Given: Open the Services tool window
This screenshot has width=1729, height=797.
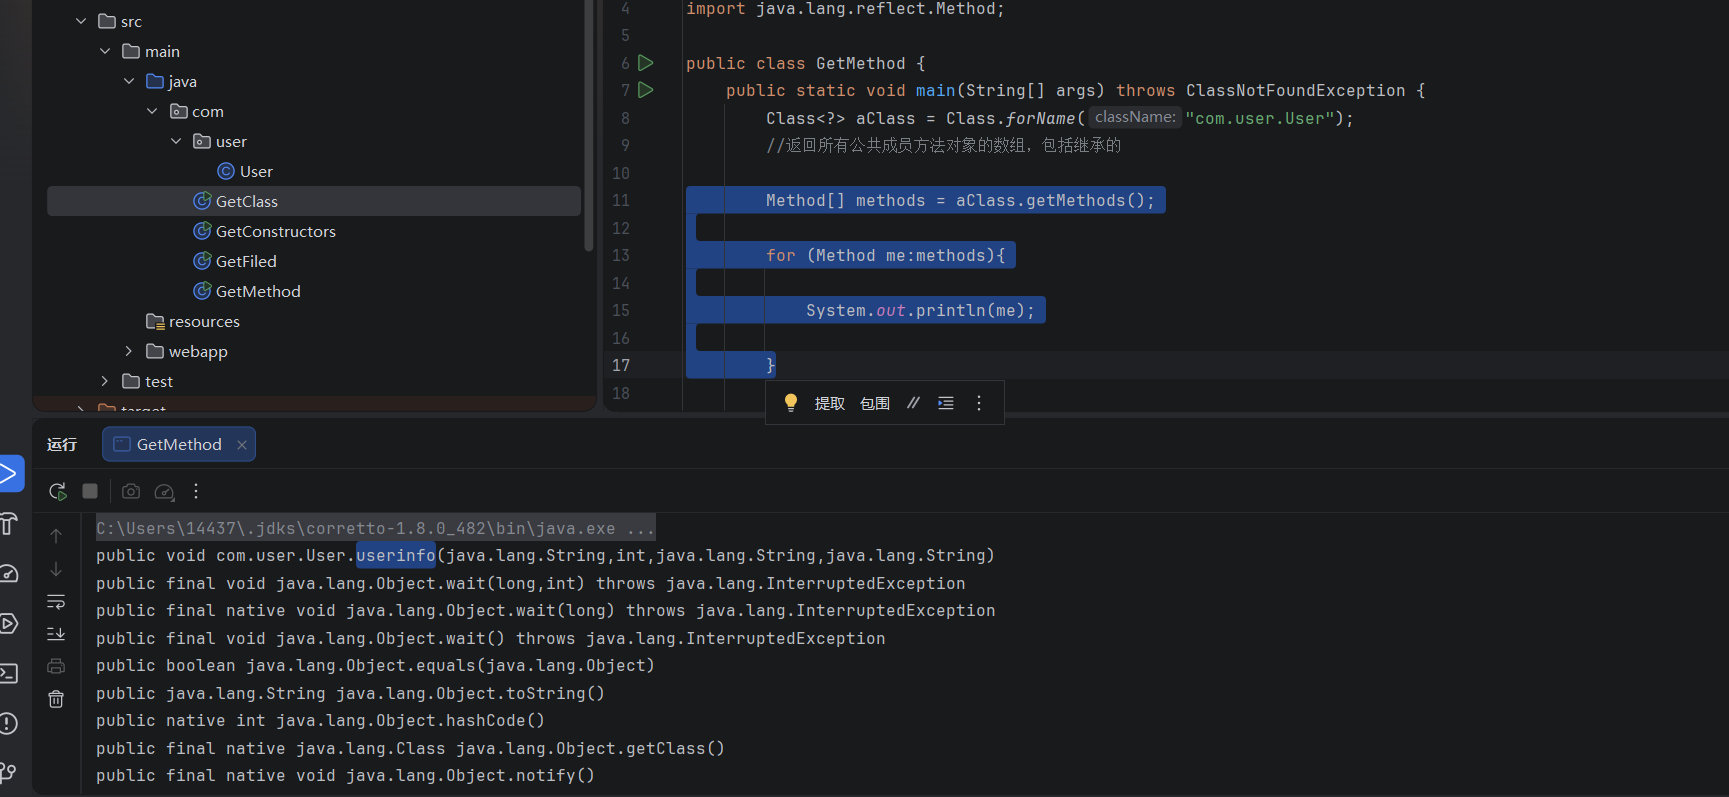Looking at the screenshot, I should pyautogui.click(x=9, y=624).
